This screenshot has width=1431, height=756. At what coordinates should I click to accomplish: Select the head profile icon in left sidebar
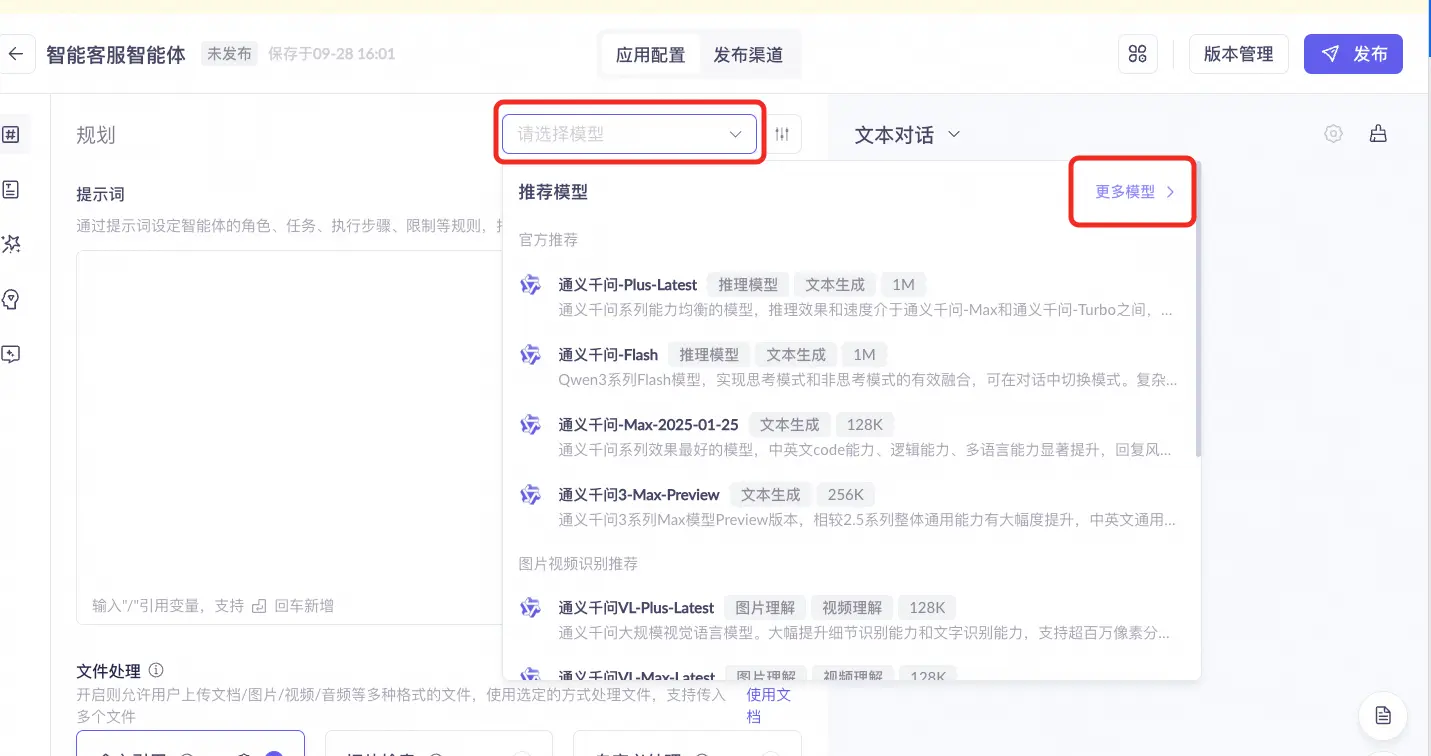[x=12, y=299]
